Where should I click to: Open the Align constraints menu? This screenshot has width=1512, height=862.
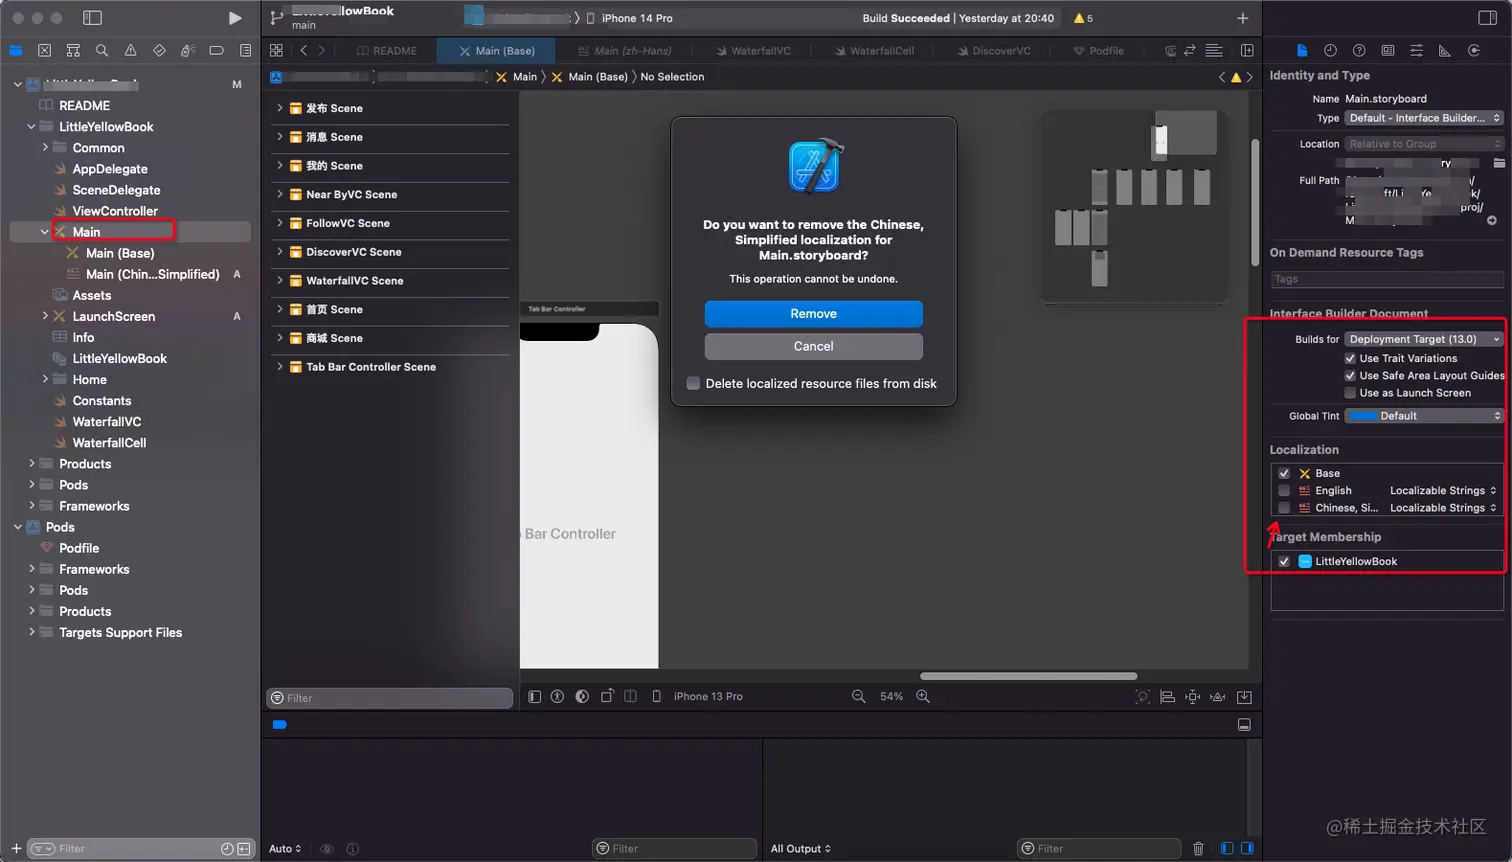(x=1167, y=696)
